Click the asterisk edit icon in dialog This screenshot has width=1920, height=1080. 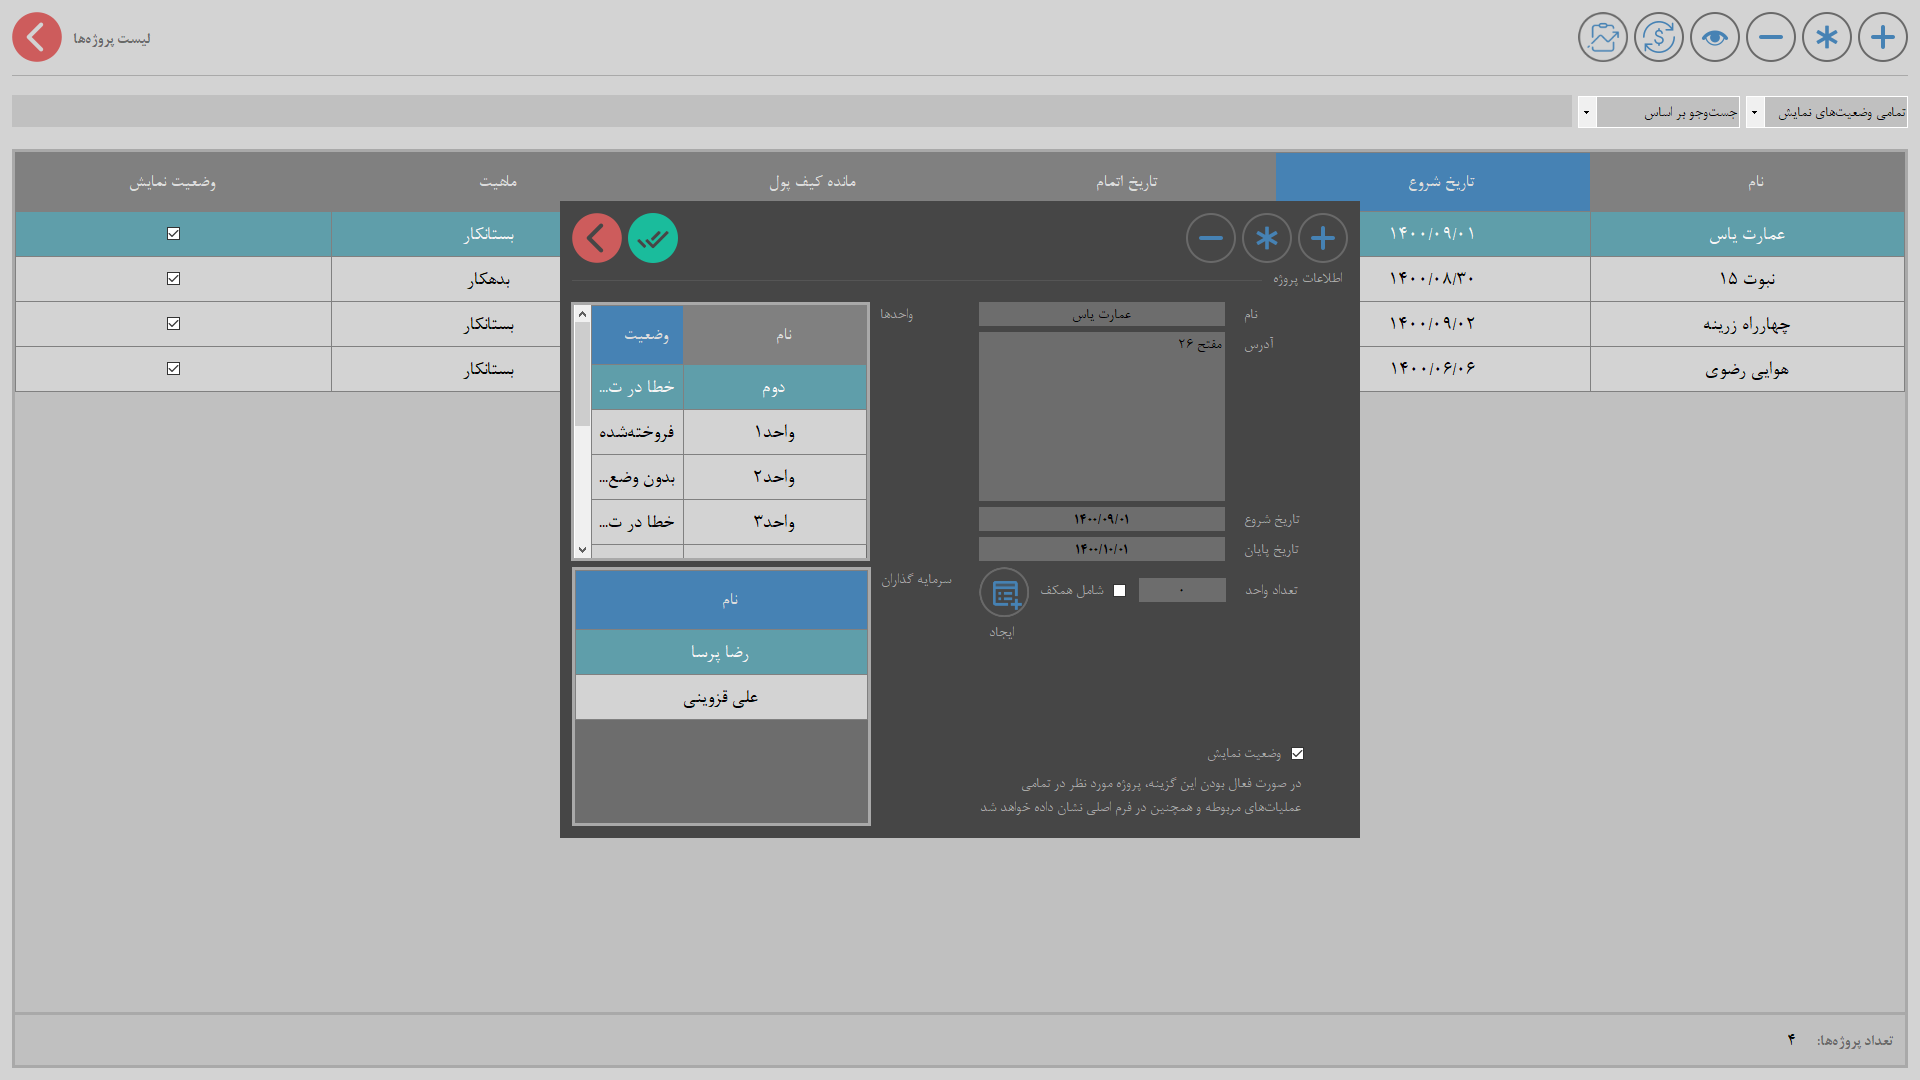(1266, 239)
